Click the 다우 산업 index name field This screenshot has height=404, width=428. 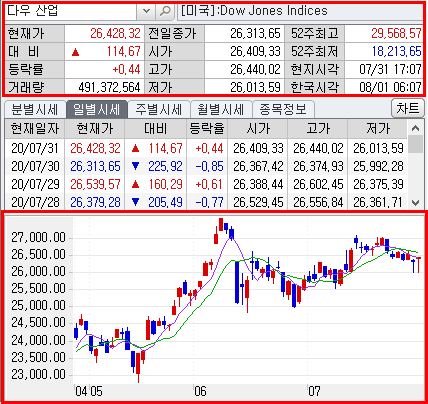coord(71,11)
